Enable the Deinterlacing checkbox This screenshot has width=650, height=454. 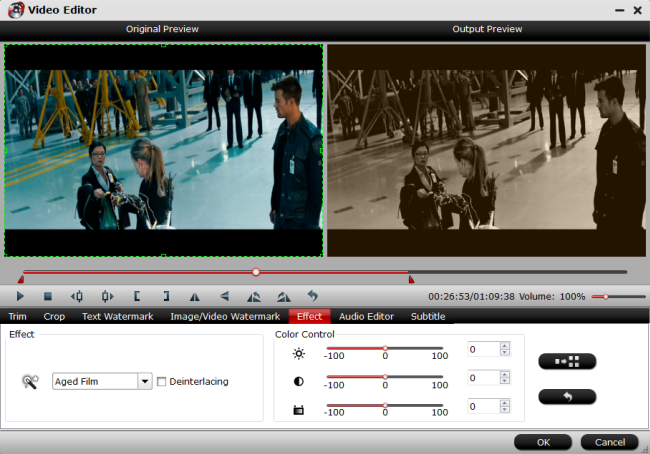coord(162,381)
